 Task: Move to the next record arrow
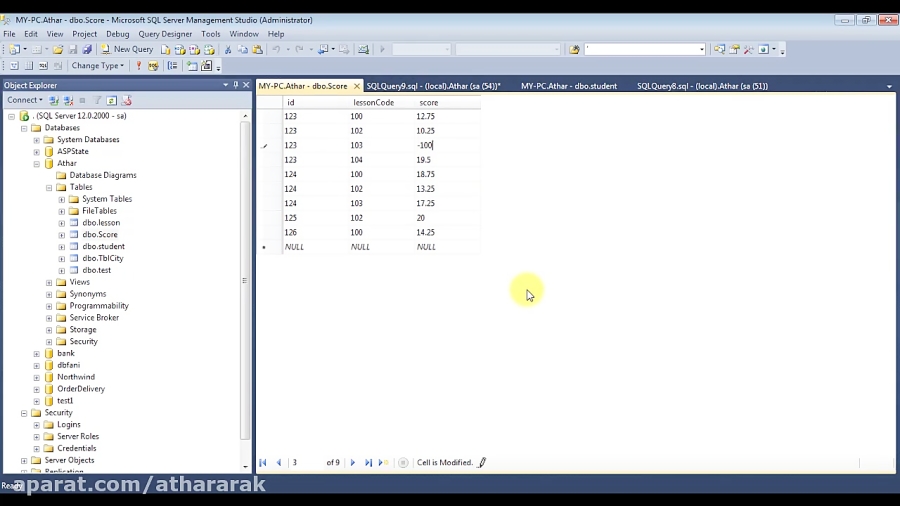click(353, 463)
